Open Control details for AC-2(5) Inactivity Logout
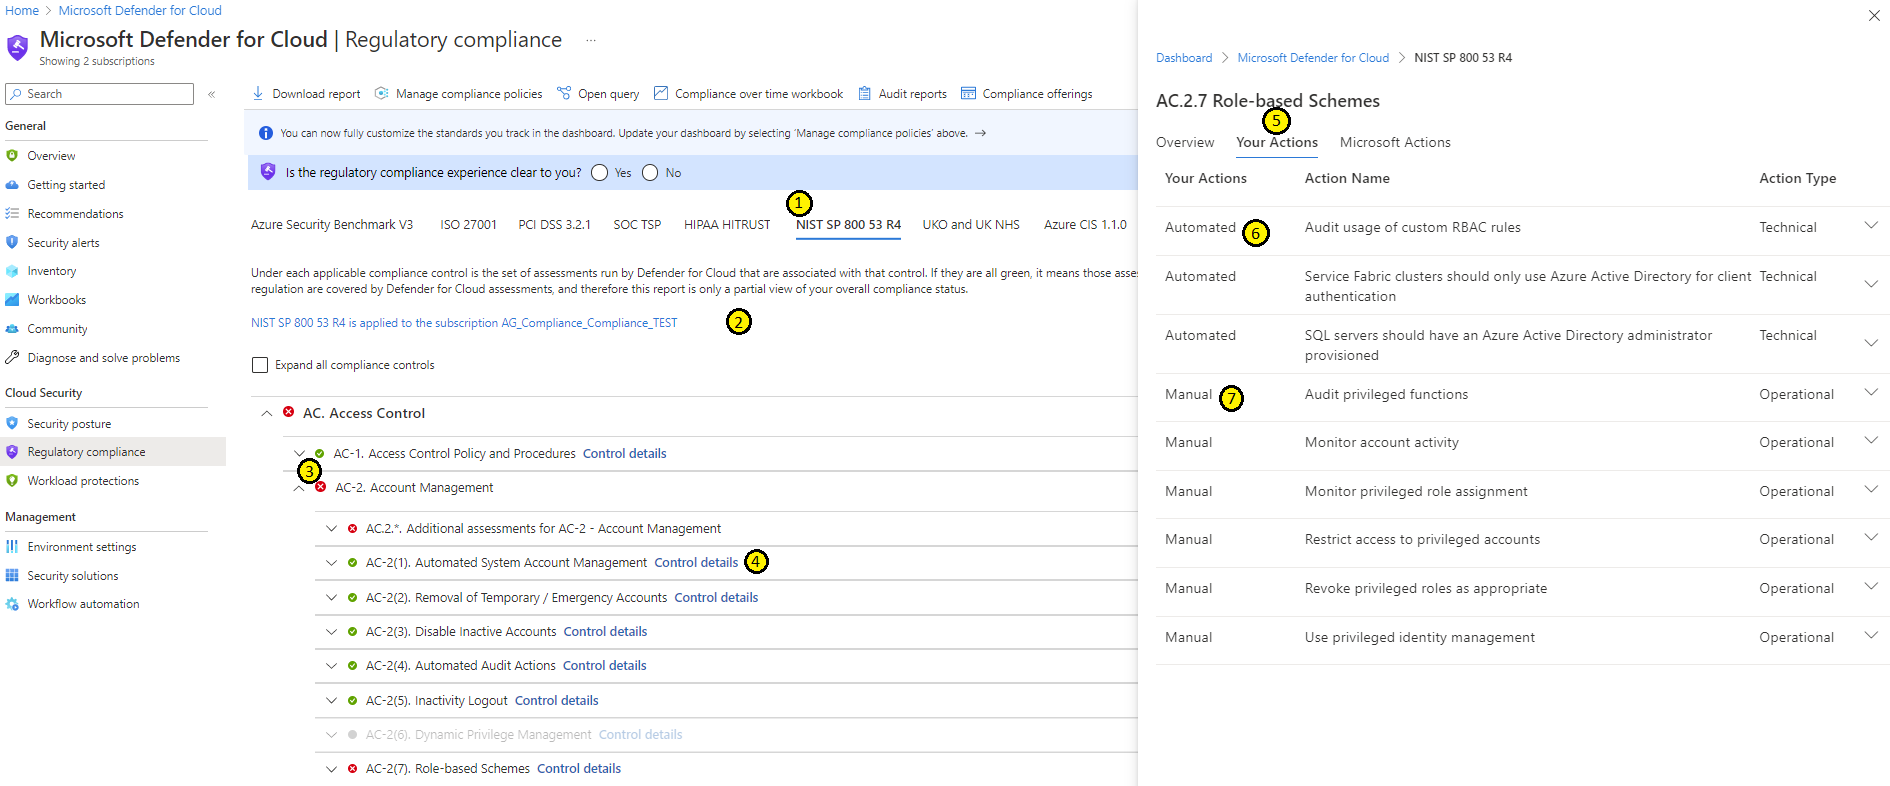 tap(557, 701)
